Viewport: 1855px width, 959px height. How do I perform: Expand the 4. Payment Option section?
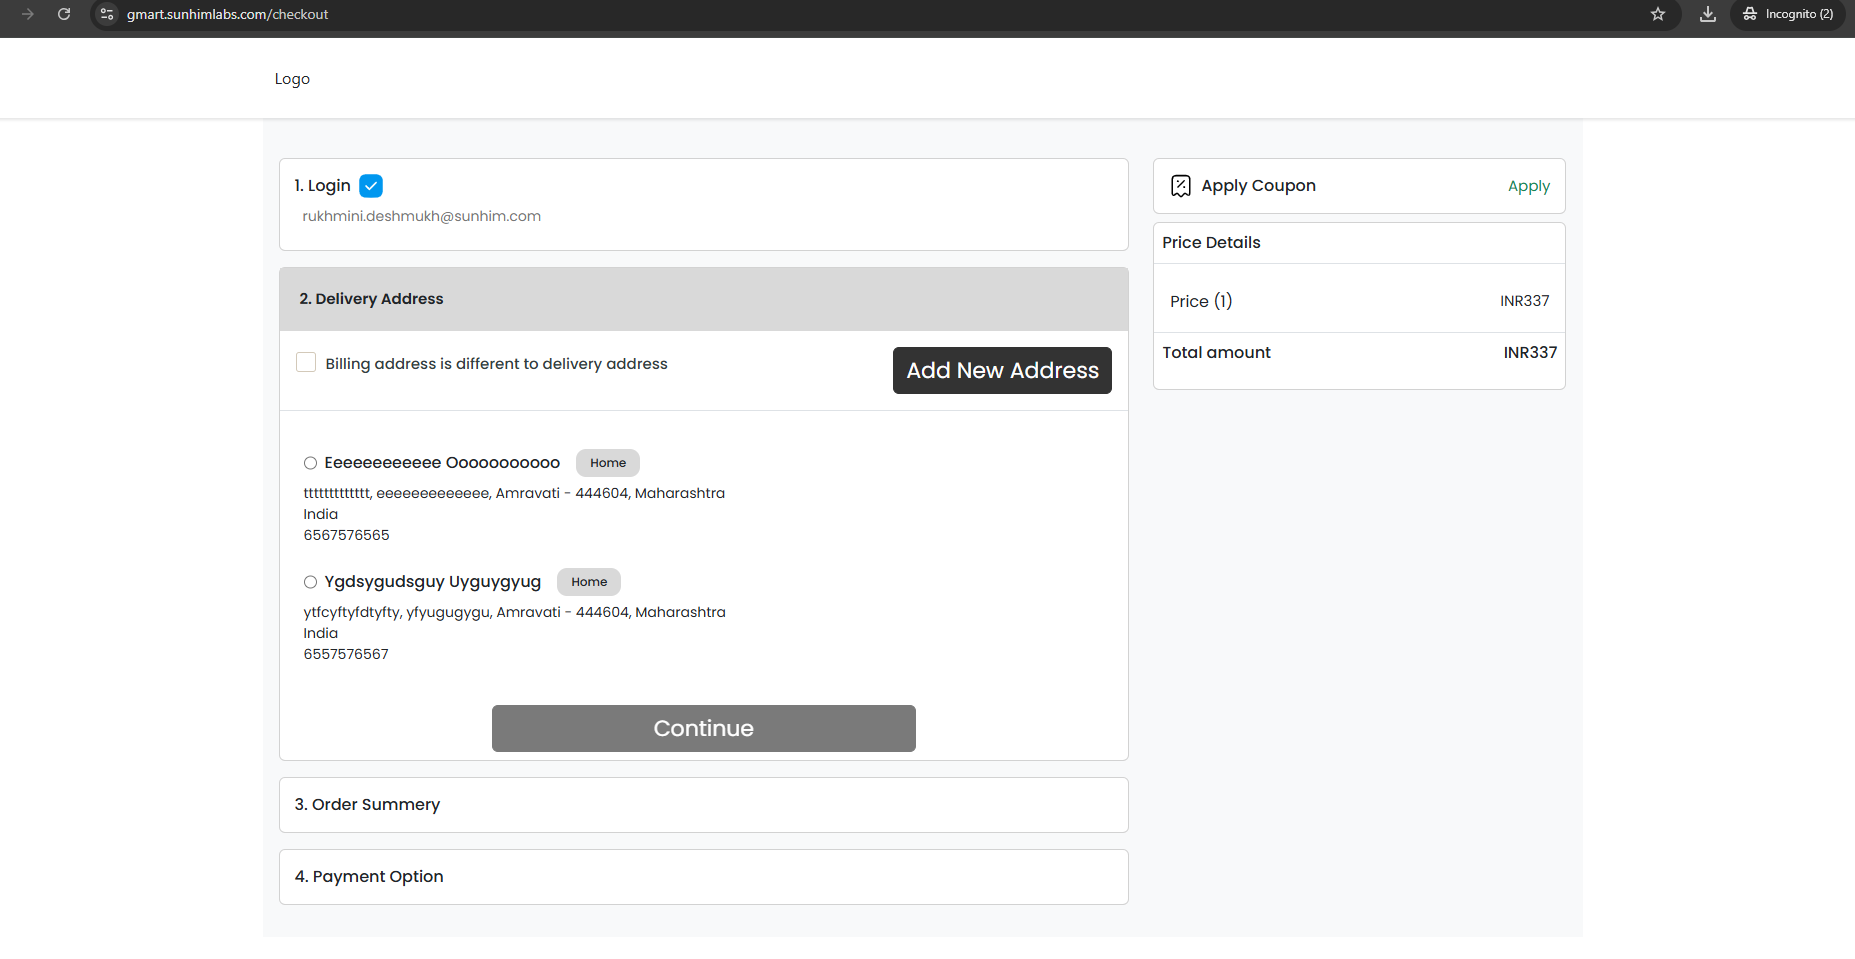pos(704,877)
